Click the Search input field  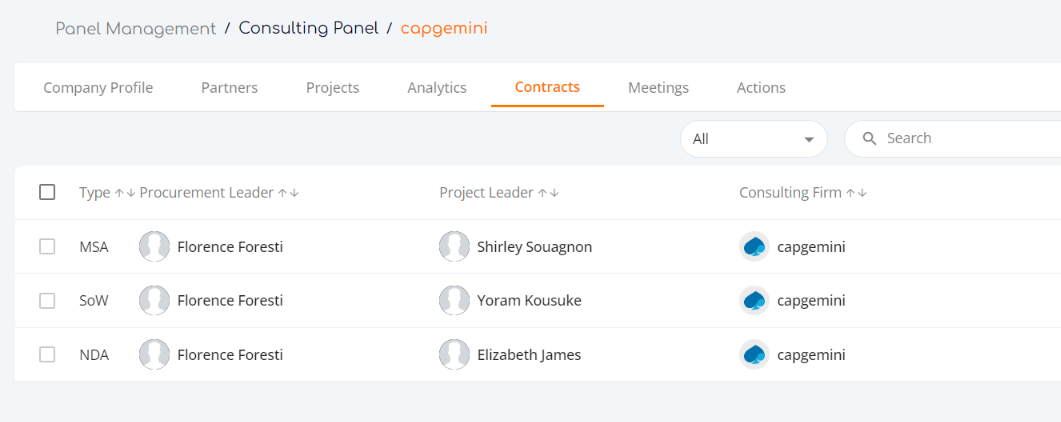pyautogui.click(x=953, y=139)
